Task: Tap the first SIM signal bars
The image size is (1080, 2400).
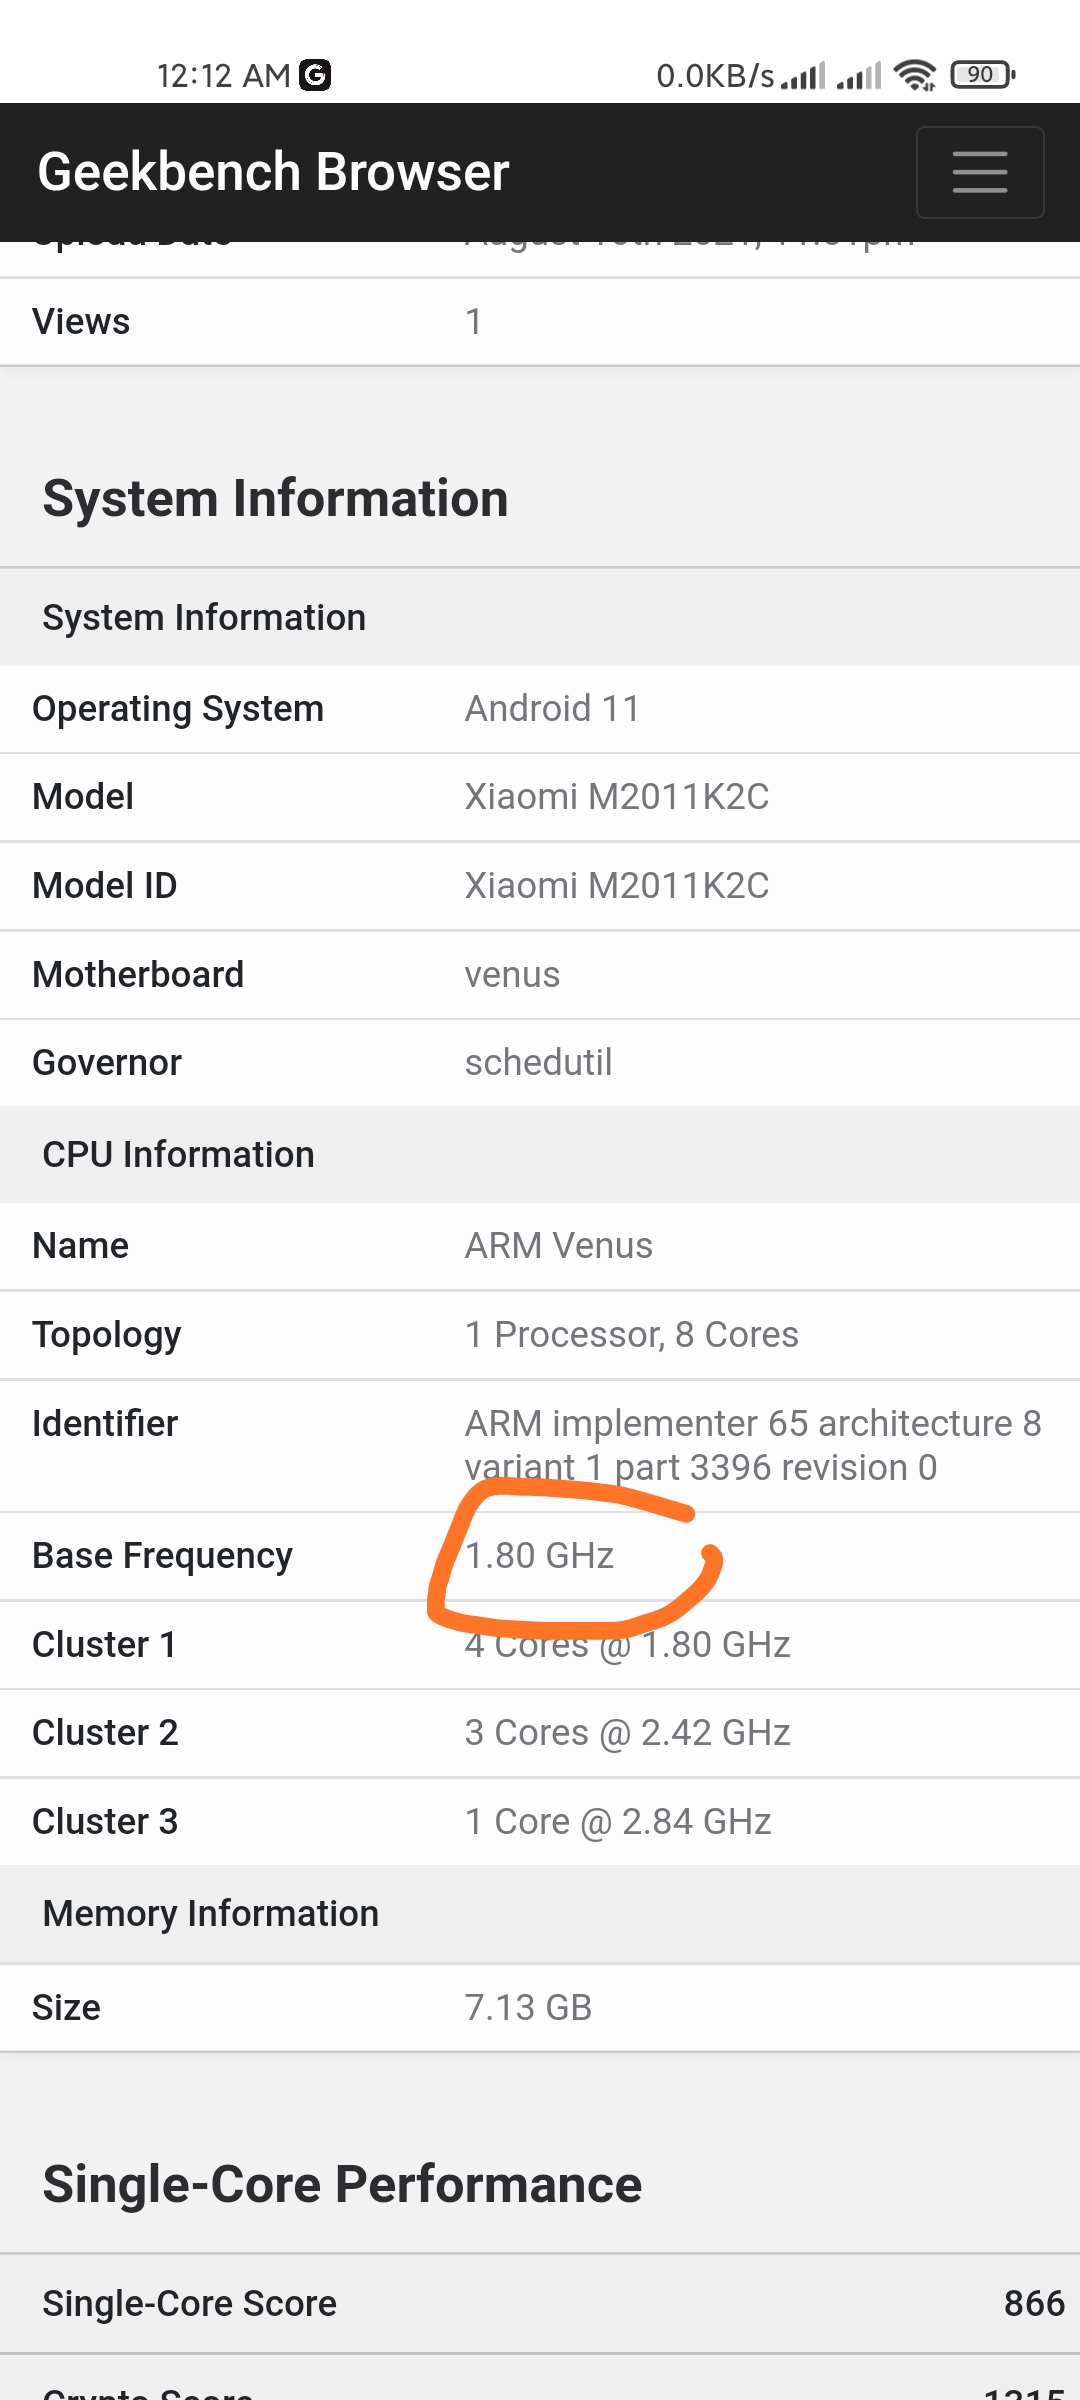Action: [x=803, y=75]
